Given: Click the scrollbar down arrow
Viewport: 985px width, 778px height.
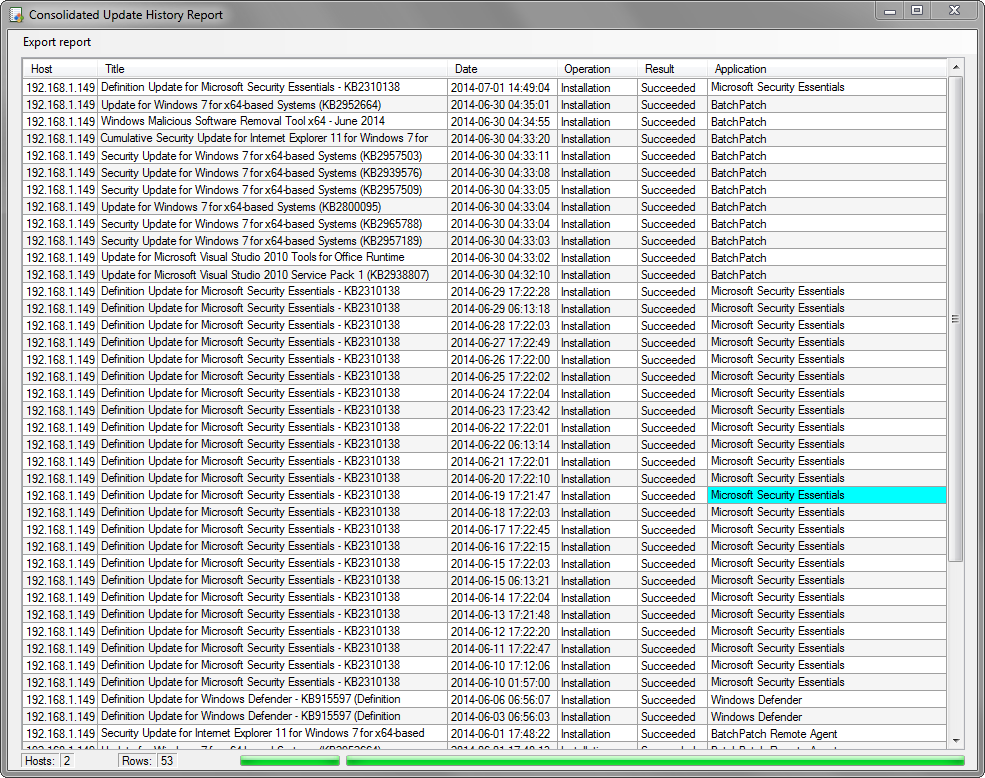Looking at the screenshot, I should [955, 741].
